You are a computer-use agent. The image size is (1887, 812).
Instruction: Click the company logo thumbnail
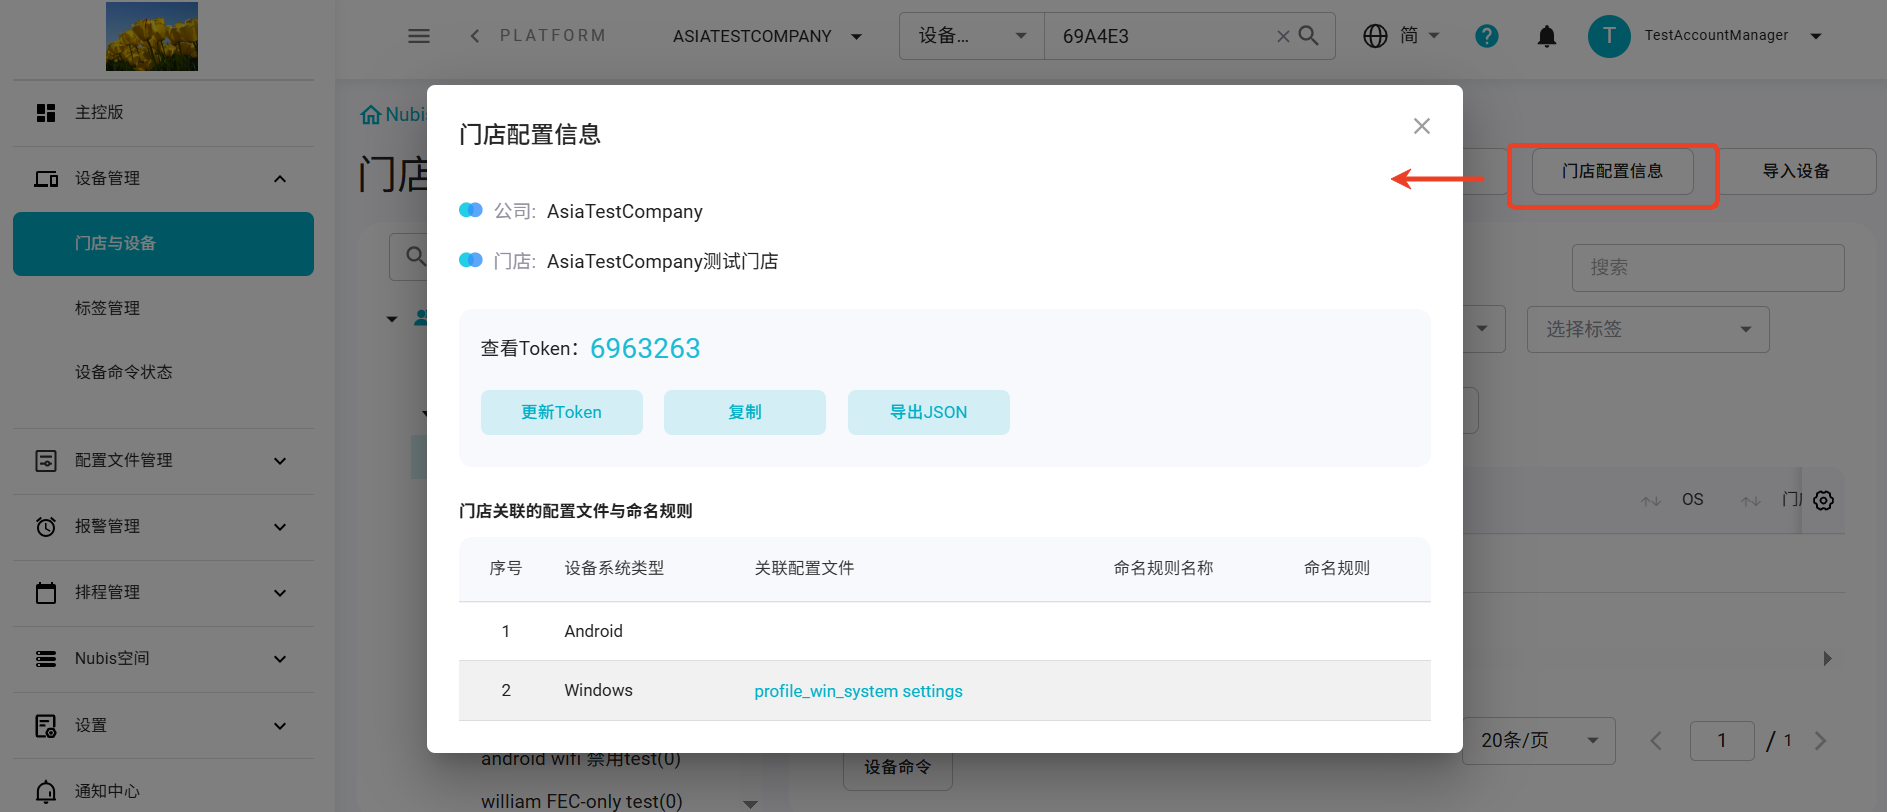tap(152, 37)
